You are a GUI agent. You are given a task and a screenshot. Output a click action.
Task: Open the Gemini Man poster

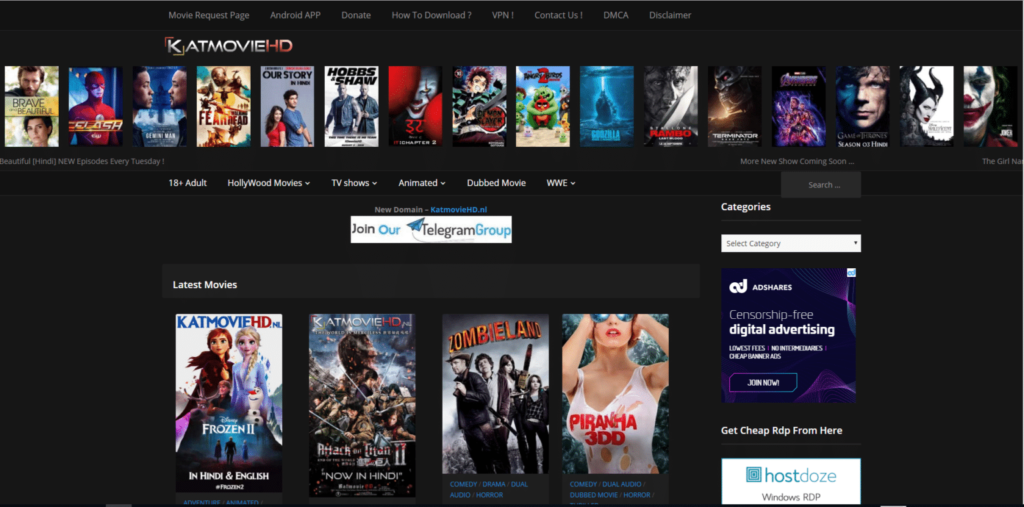[159, 106]
